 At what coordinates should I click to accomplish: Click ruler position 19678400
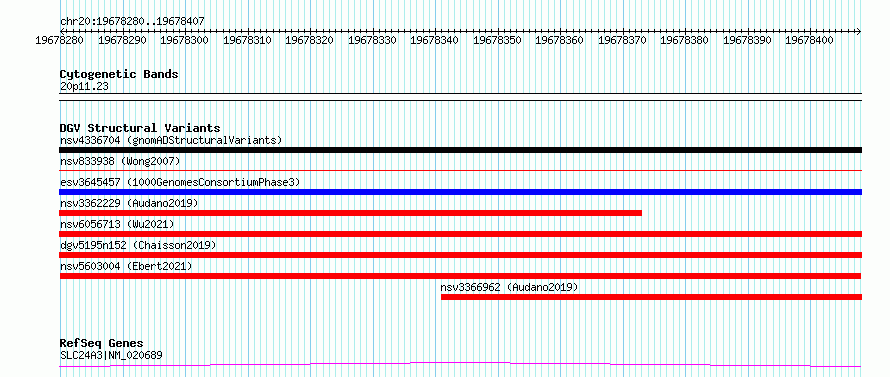click(809, 40)
